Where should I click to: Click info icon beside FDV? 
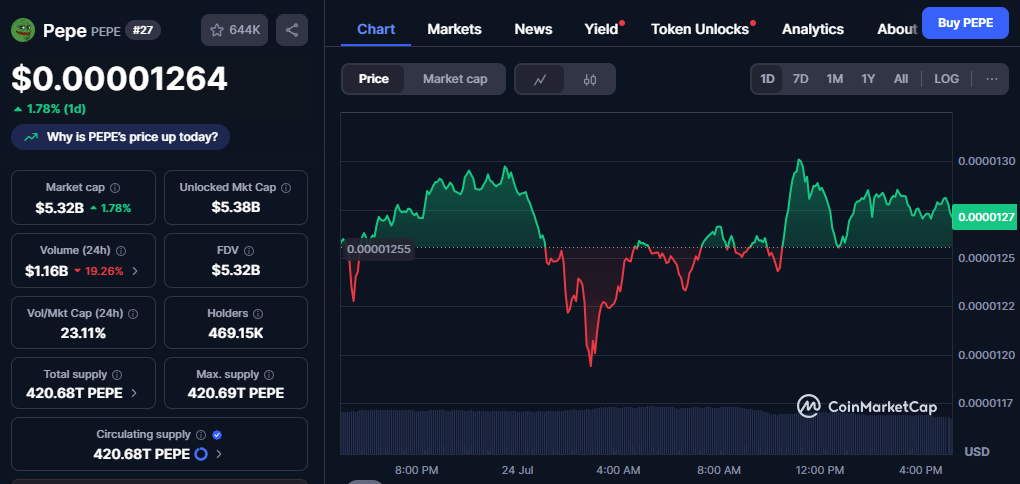248,250
